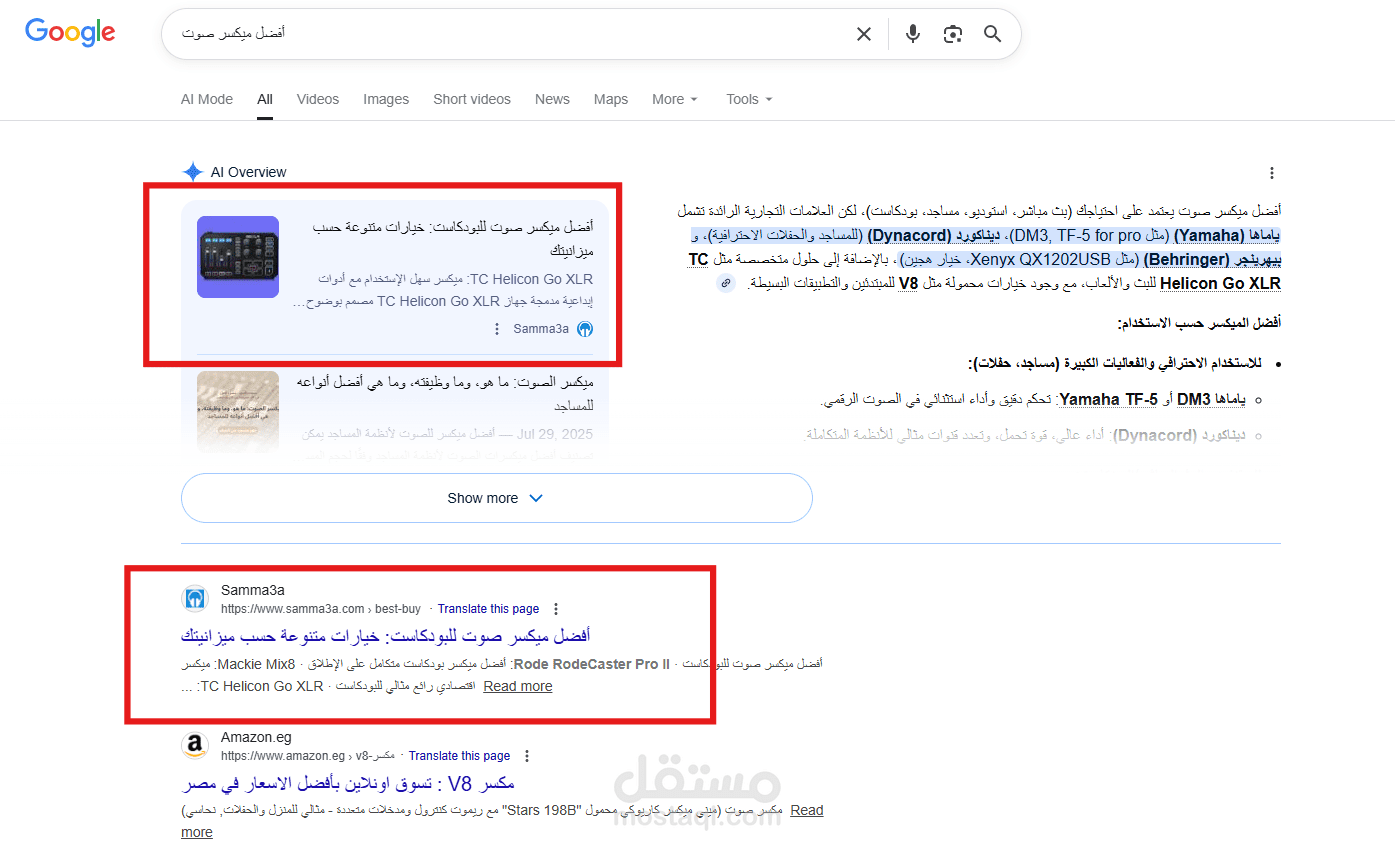The height and width of the screenshot is (848, 1395).
Task: Click the Samma3a site name above the URL
Action: click(253, 590)
